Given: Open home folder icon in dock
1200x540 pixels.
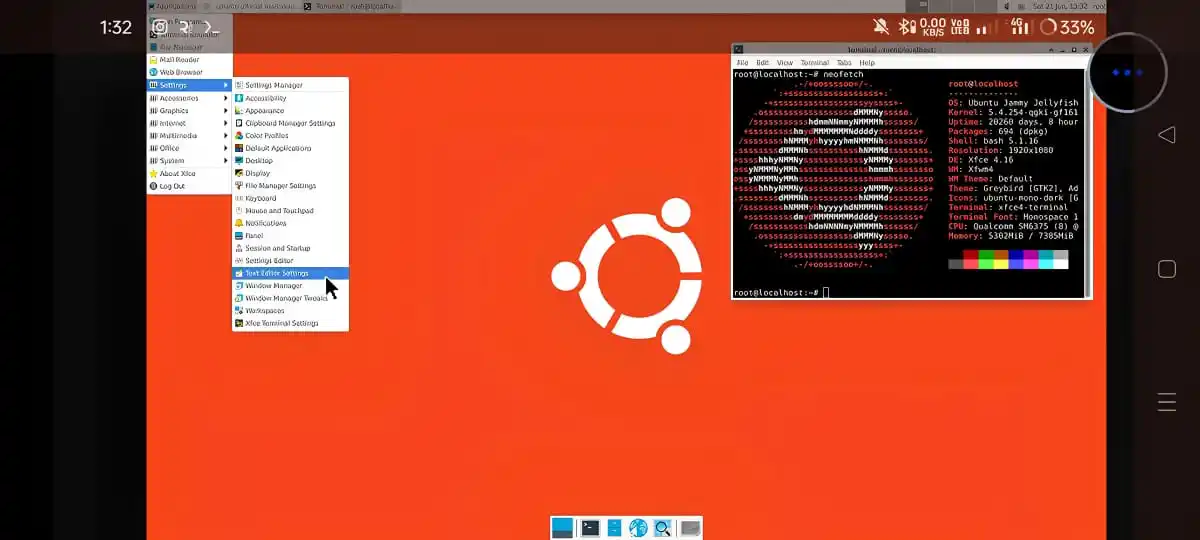Looking at the screenshot, I should [689, 527].
